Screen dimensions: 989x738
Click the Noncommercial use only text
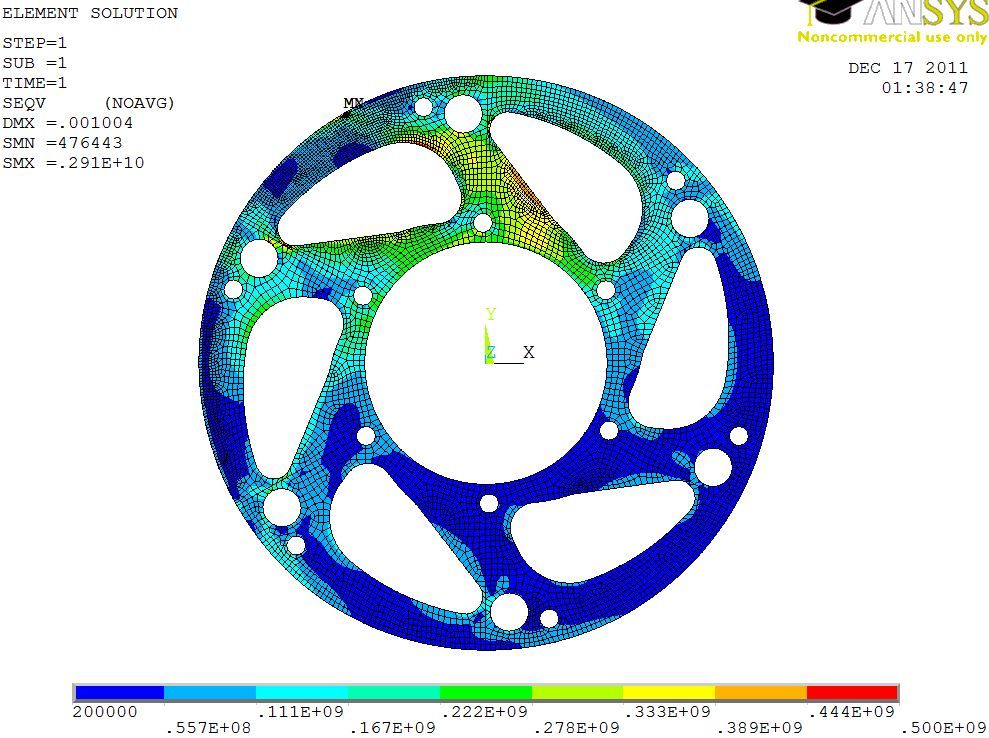tap(892, 37)
